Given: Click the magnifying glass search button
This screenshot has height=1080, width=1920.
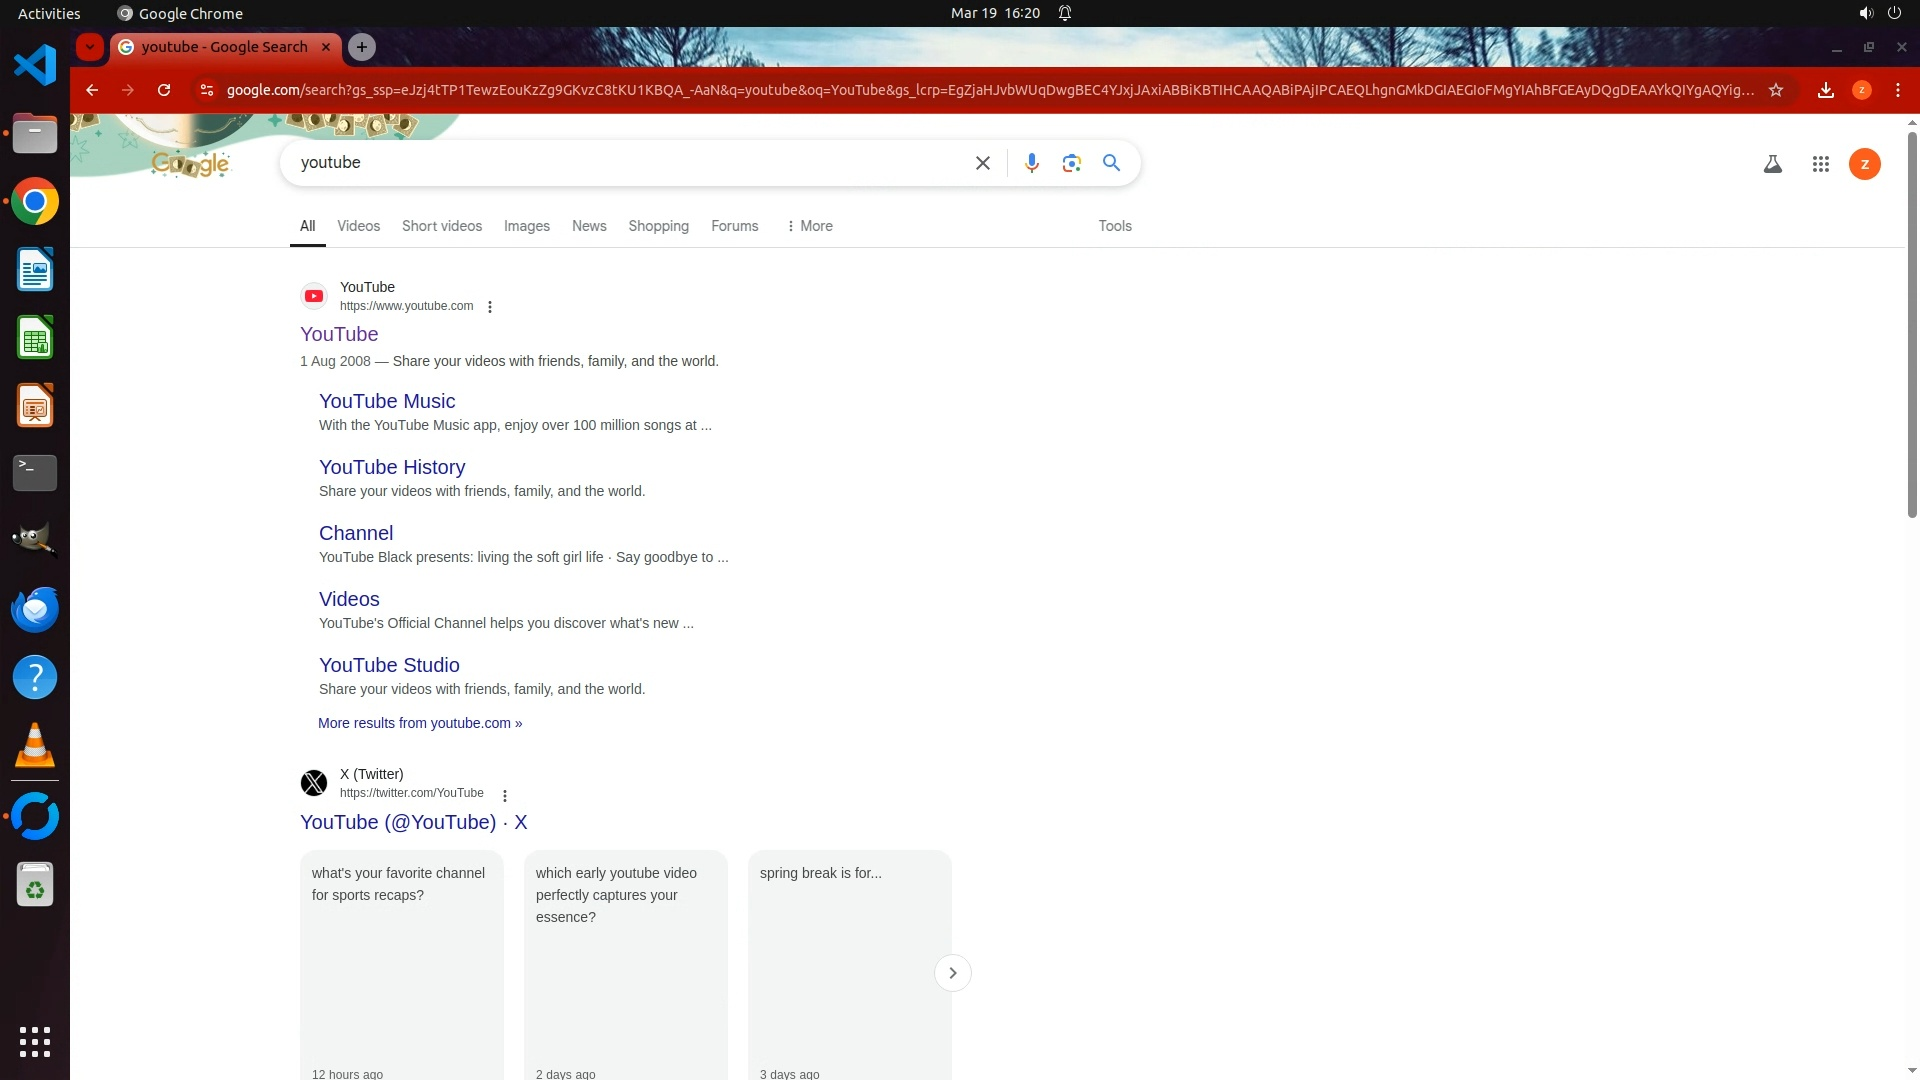Looking at the screenshot, I should (x=1111, y=163).
